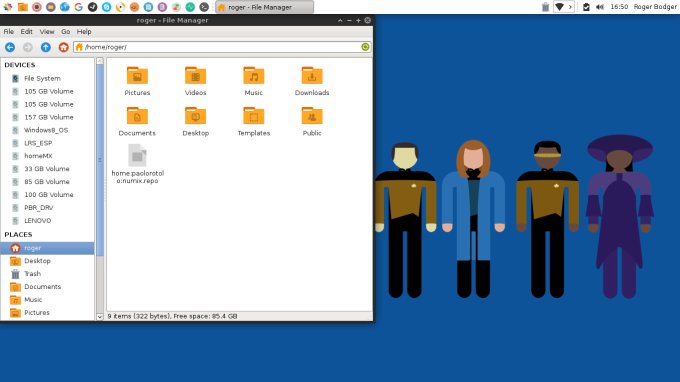Select the numix.repo file icon
The width and height of the screenshot is (680, 382).
point(137,155)
